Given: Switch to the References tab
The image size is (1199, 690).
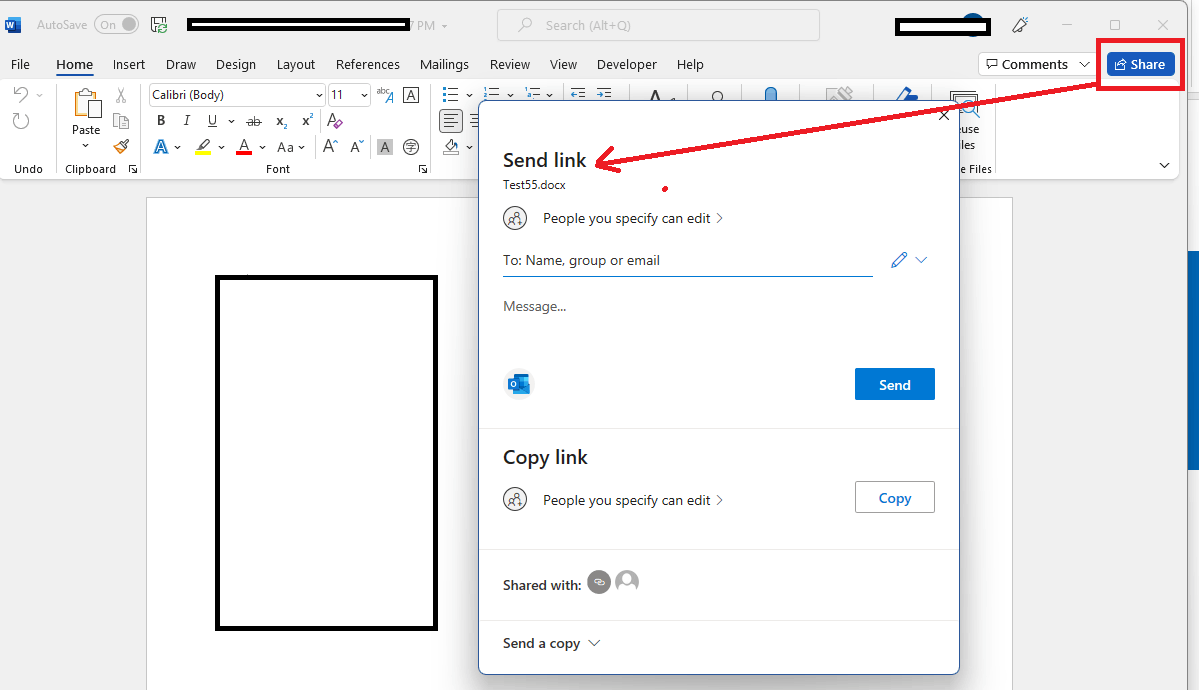Looking at the screenshot, I should click(367, 64).
